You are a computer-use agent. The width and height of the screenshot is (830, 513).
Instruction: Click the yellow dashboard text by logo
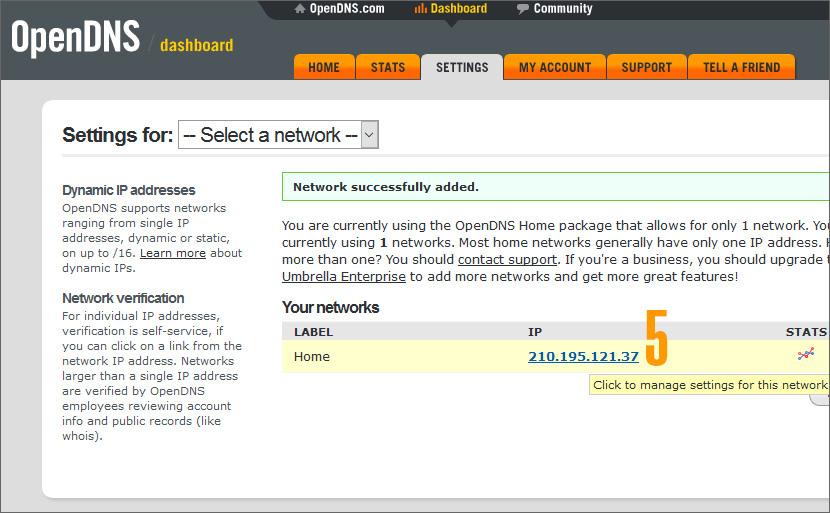tap(196, 46)
